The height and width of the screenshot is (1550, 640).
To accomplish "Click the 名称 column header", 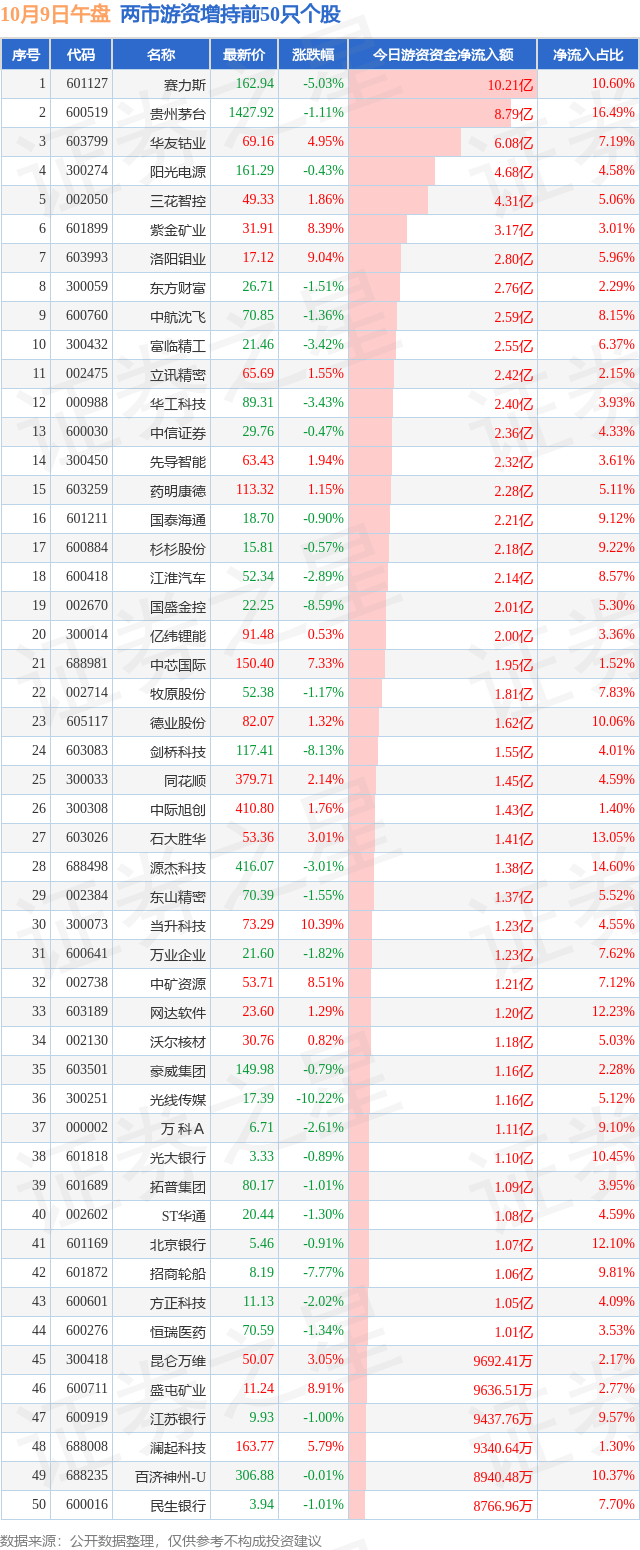I will pyautogui.click(x=160, y=55).
